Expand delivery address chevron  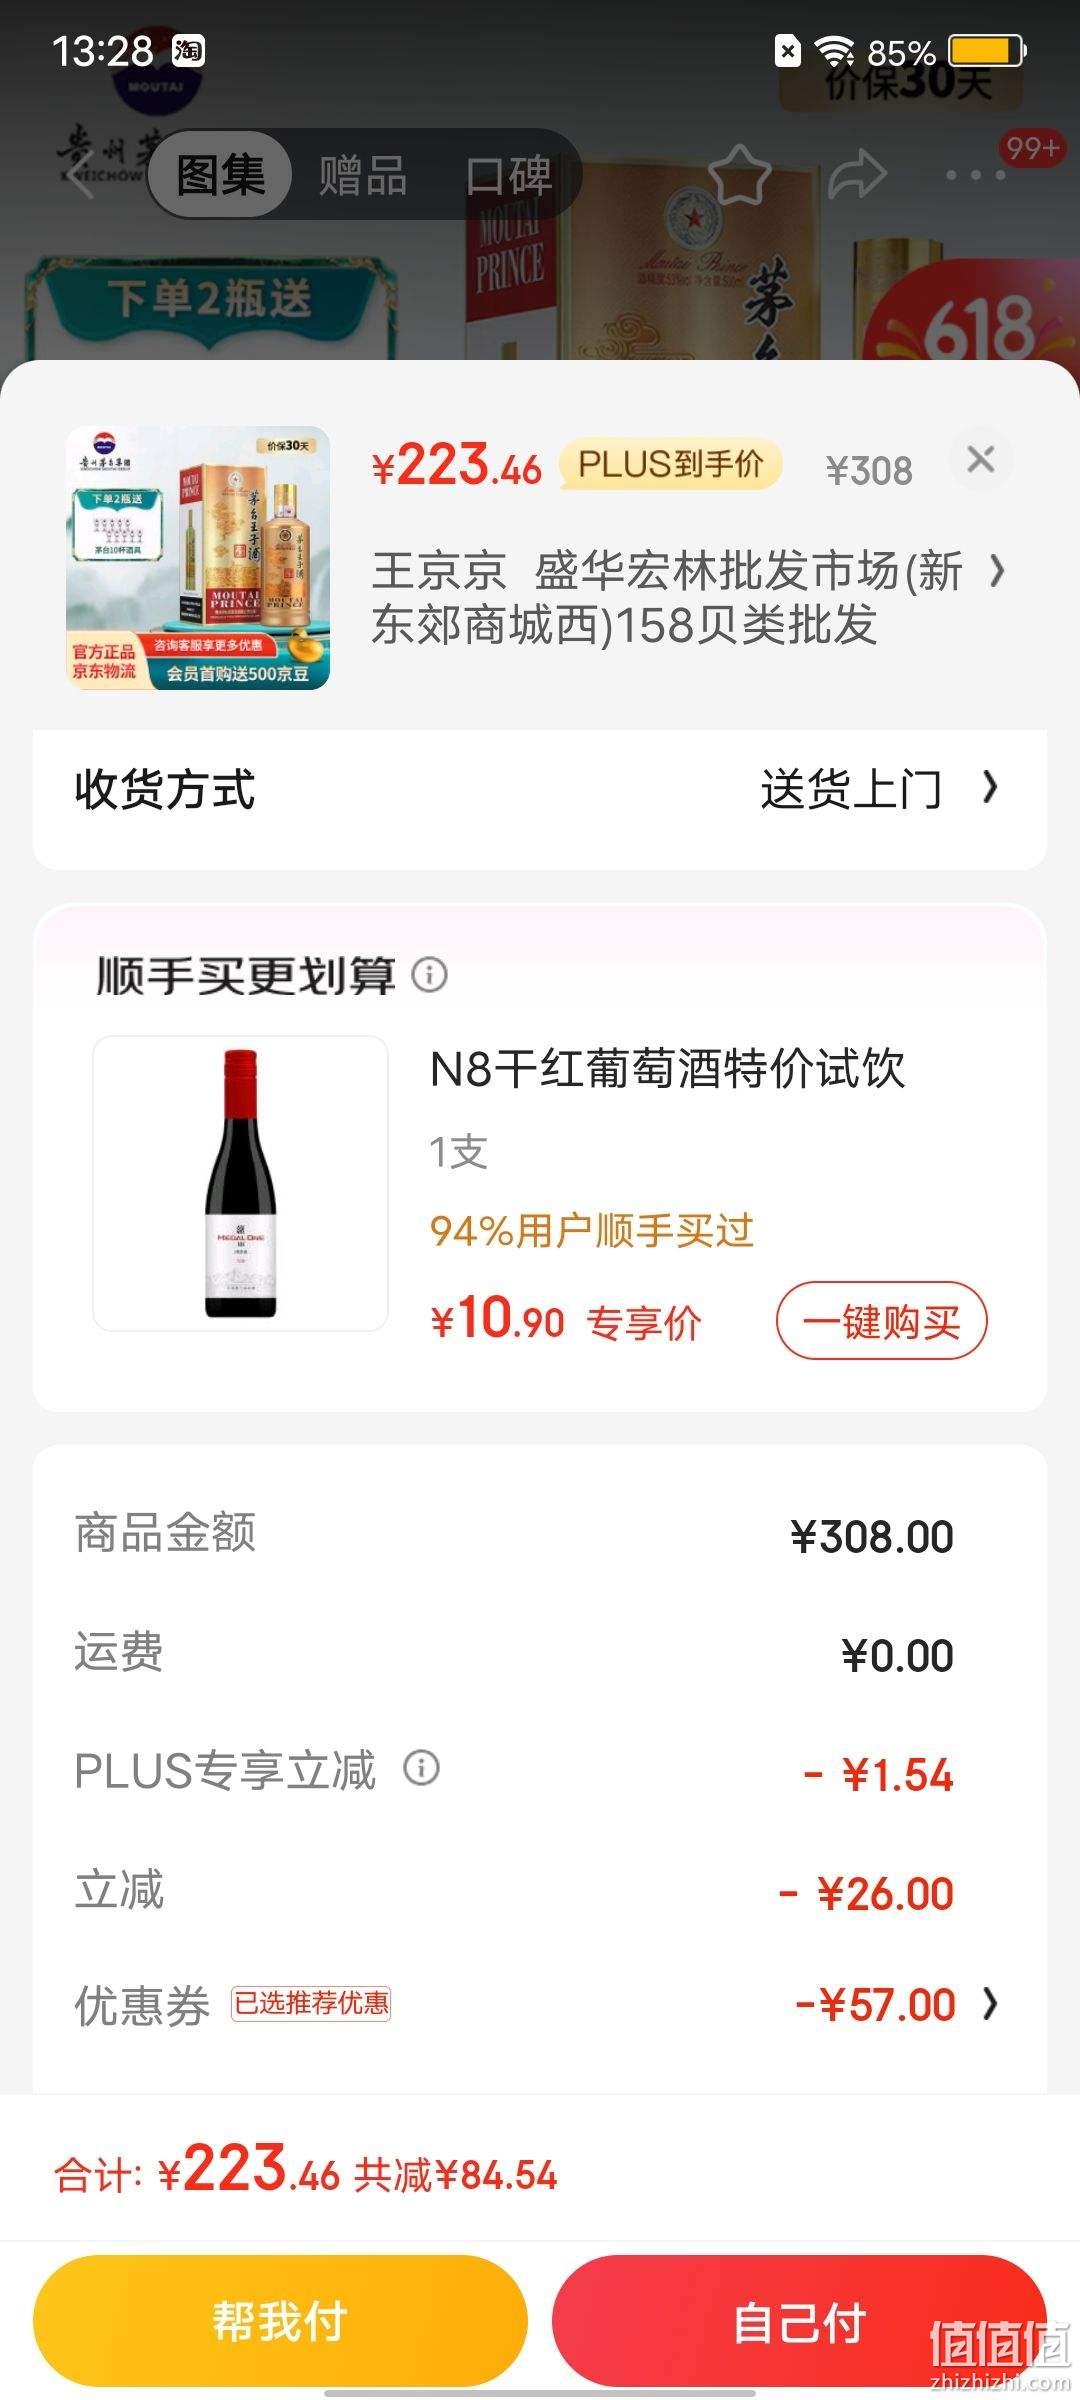coord(996,572)
